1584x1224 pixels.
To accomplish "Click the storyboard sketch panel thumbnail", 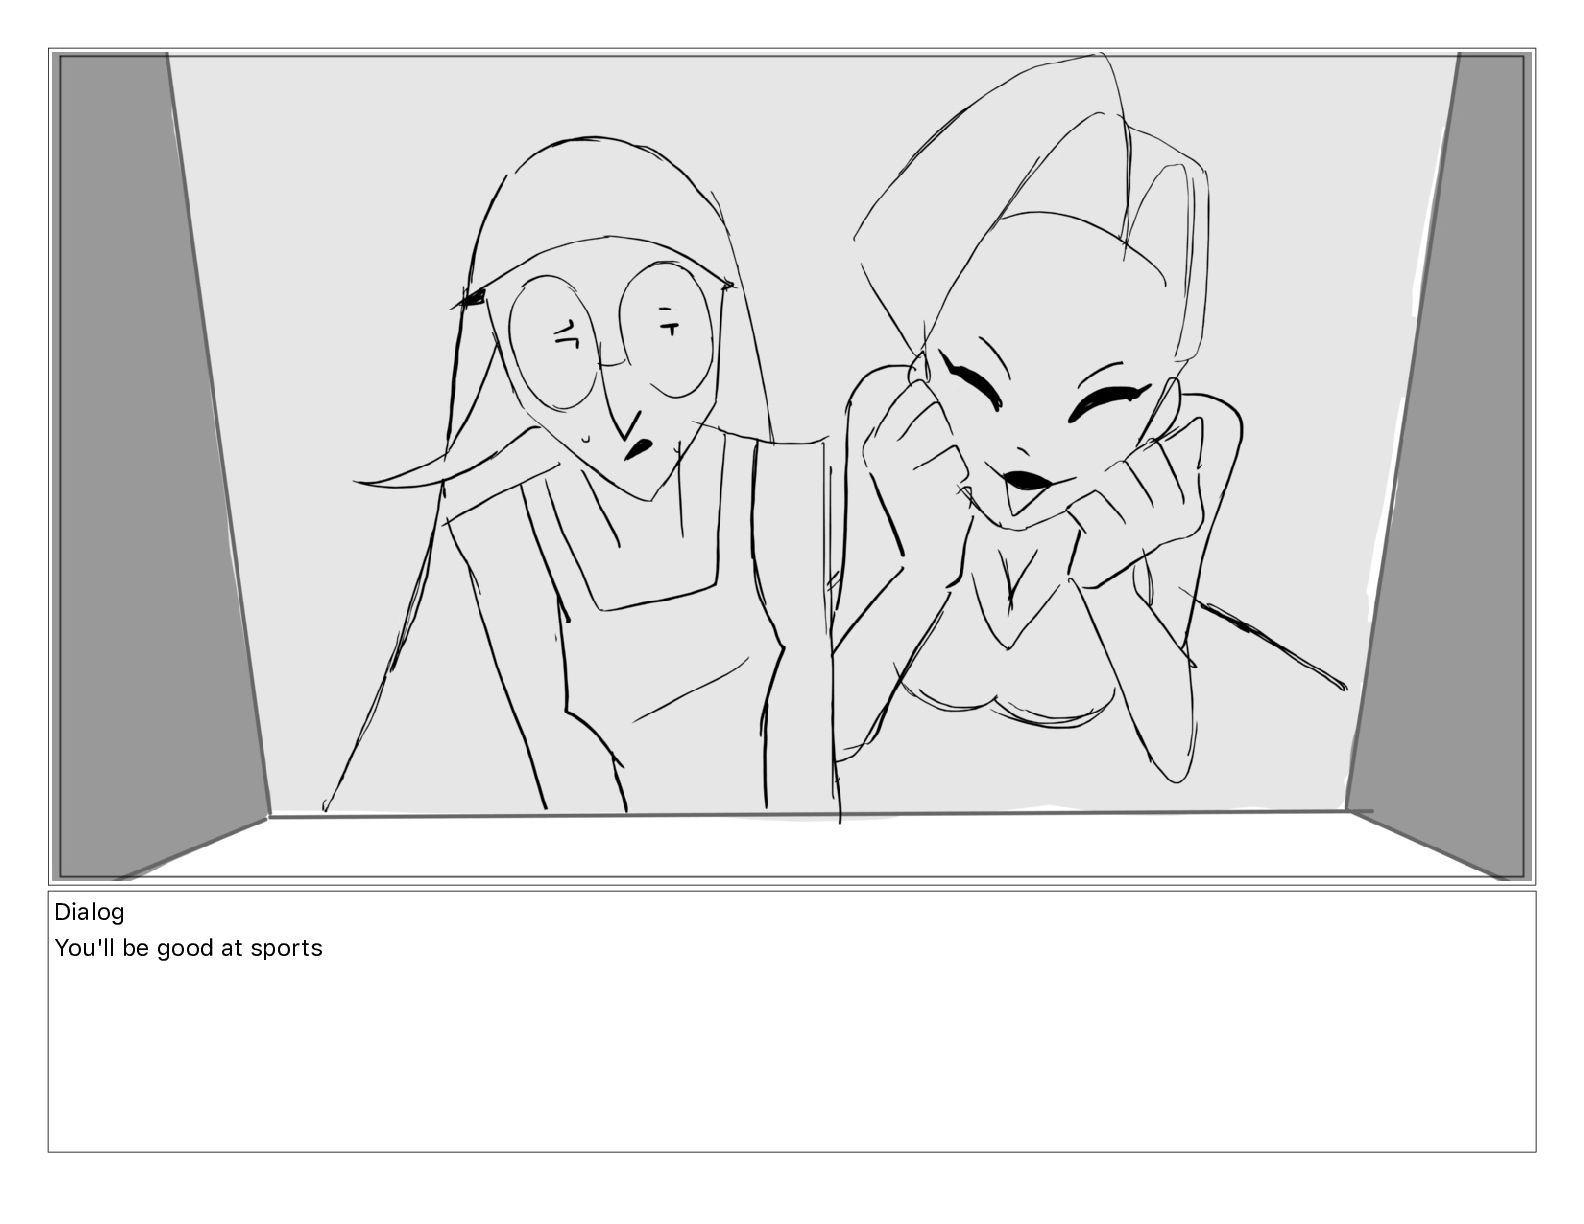I will pos(792,466).
